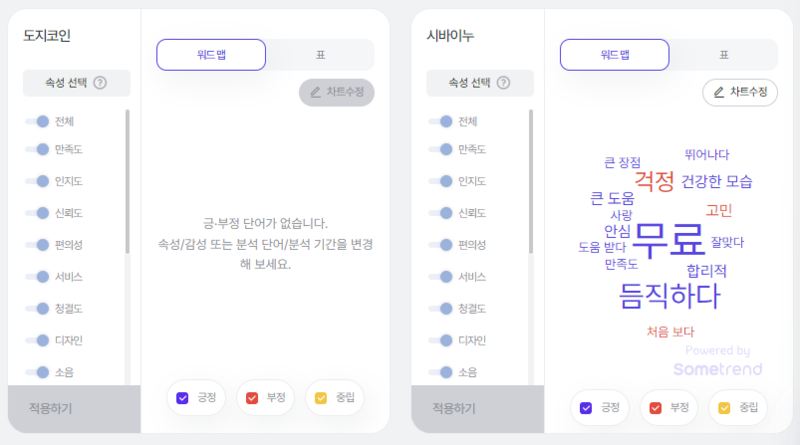Click 적용하기 button in 도지코인 panel
The width and height of the screenshot is (800, 445).
point(74,409)
